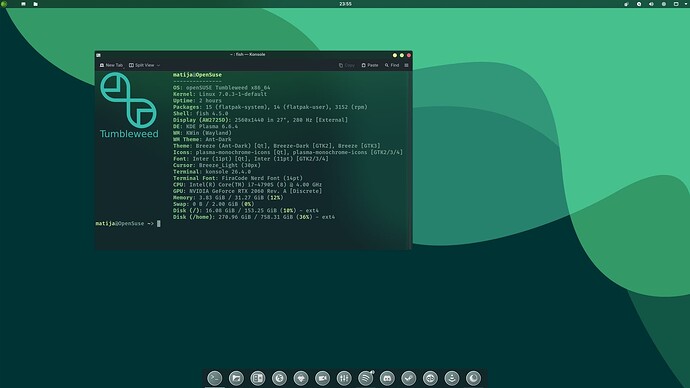Click the 'GPU: NVIDIA GeForce RTX 2060' line

pos(247,191)
